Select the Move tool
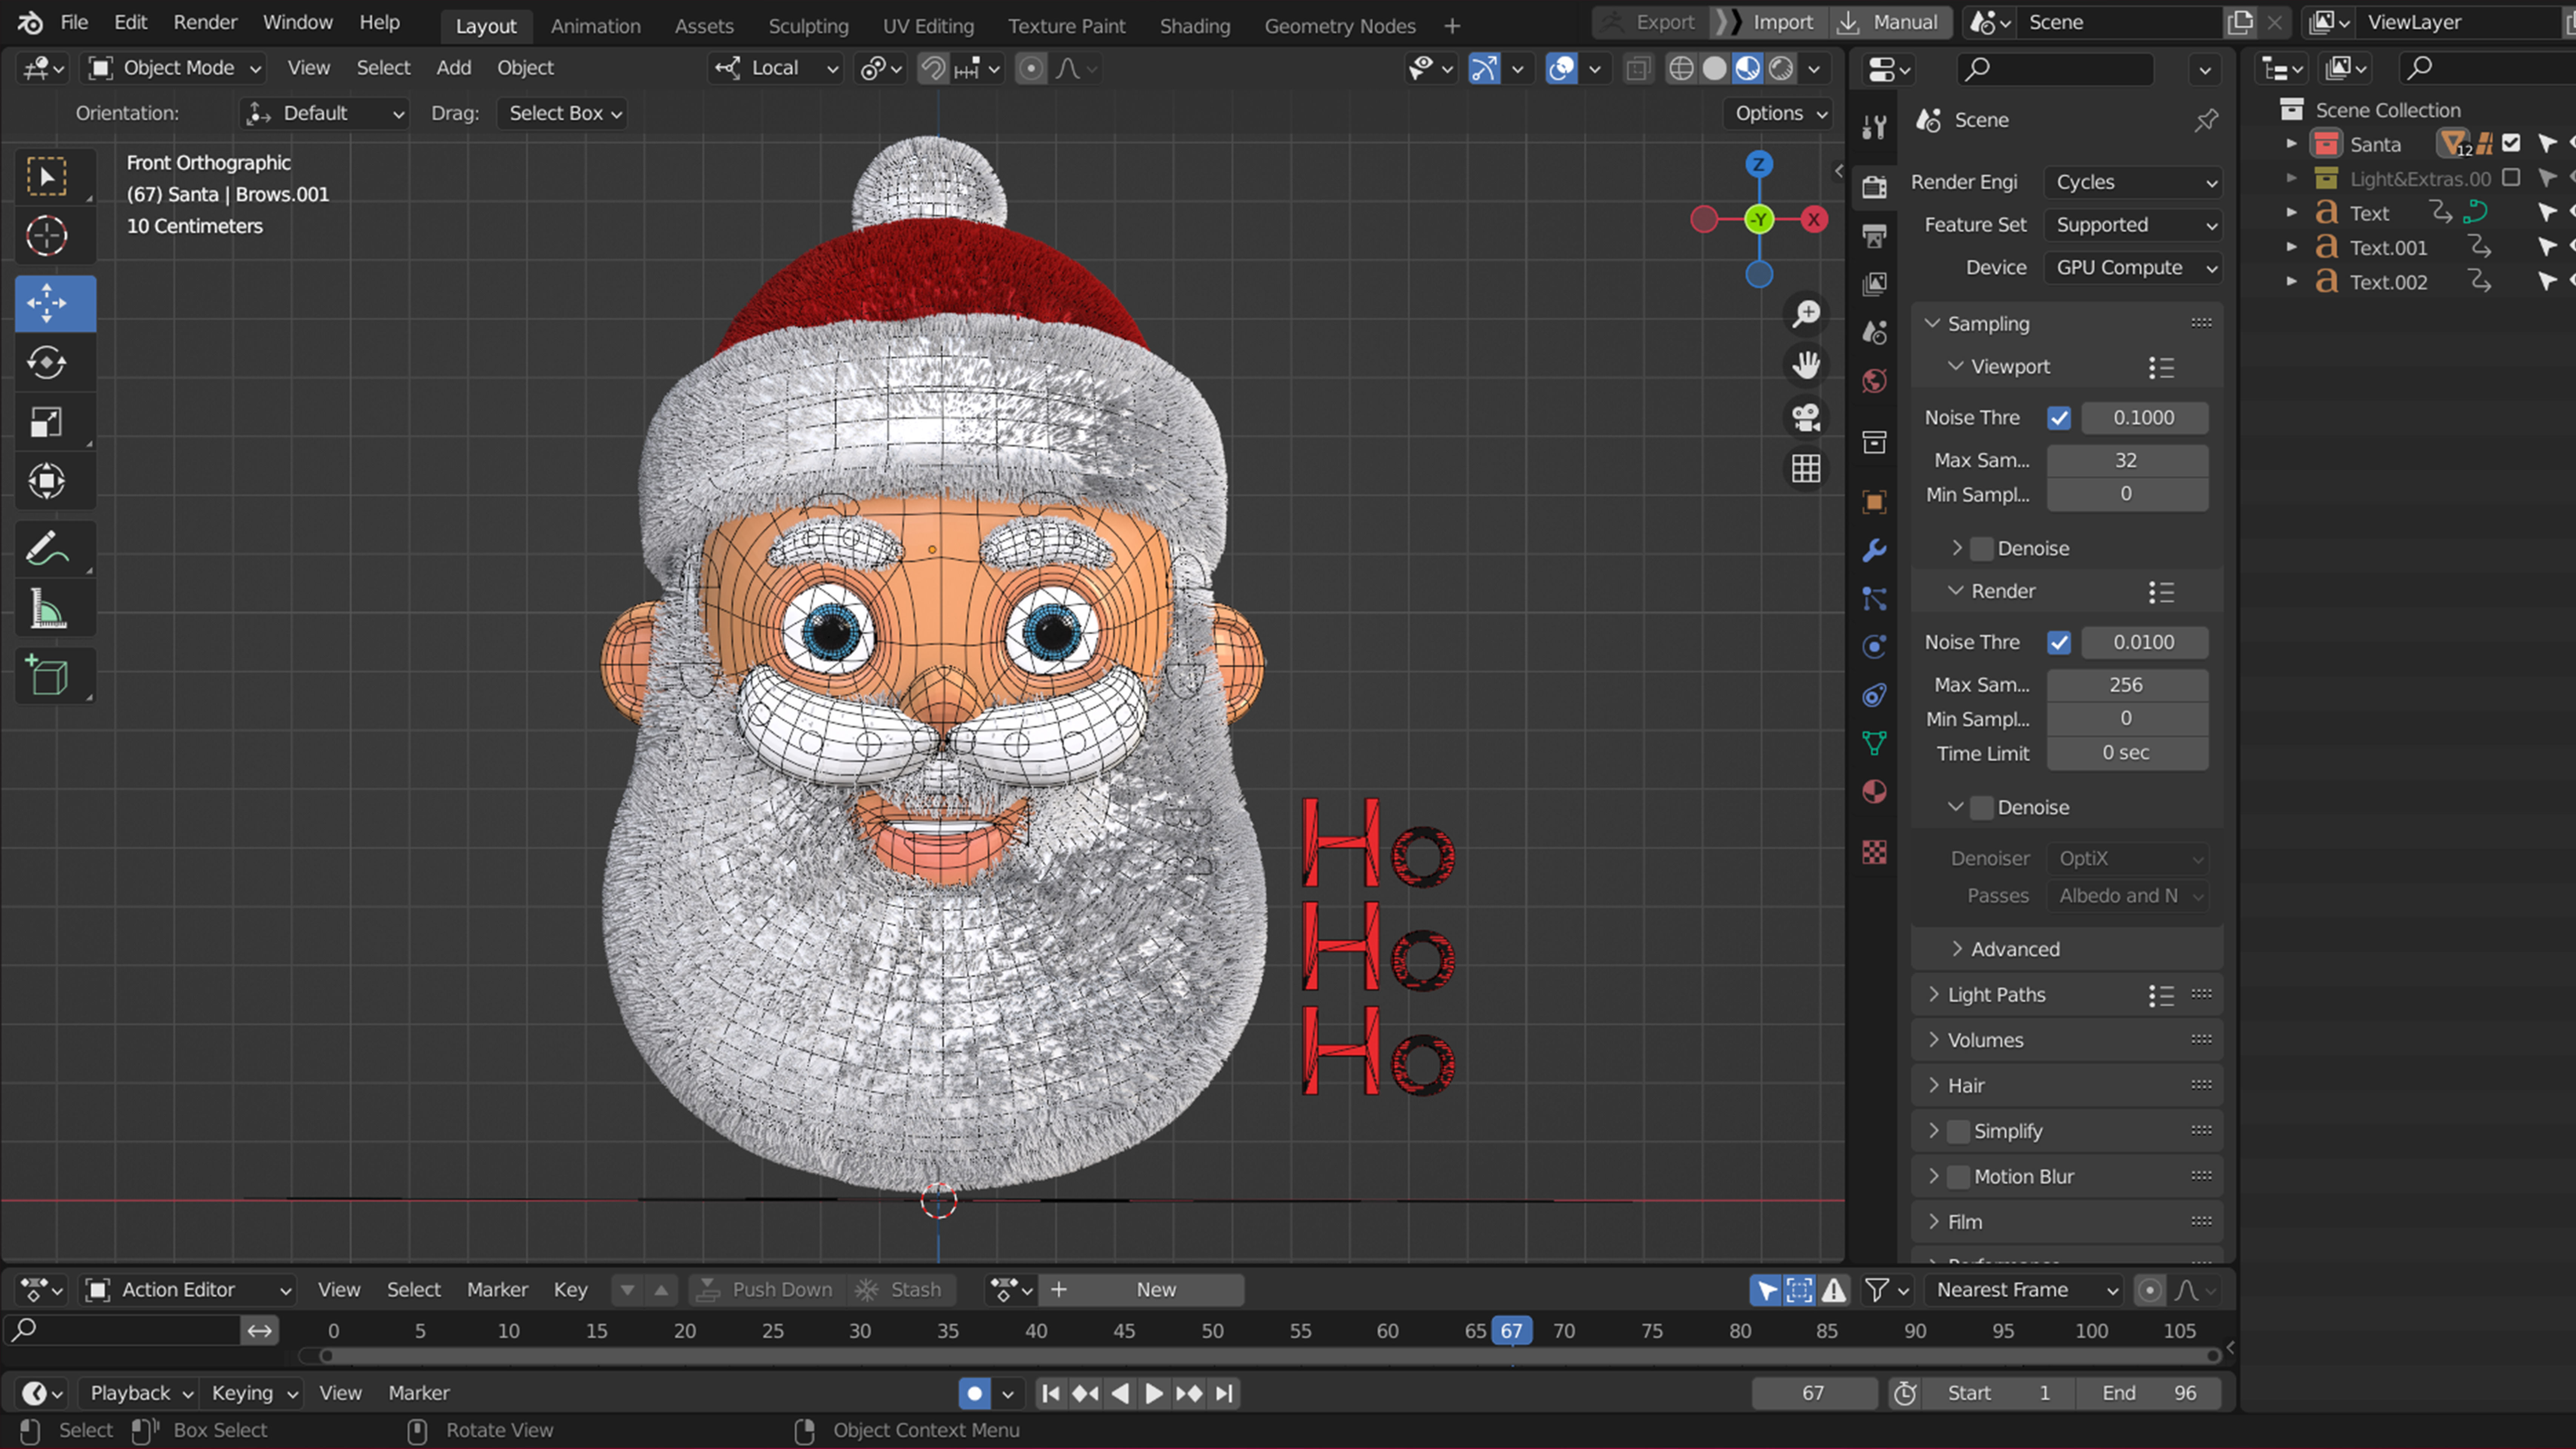Screen dimensions: 2576x1449 47,303
